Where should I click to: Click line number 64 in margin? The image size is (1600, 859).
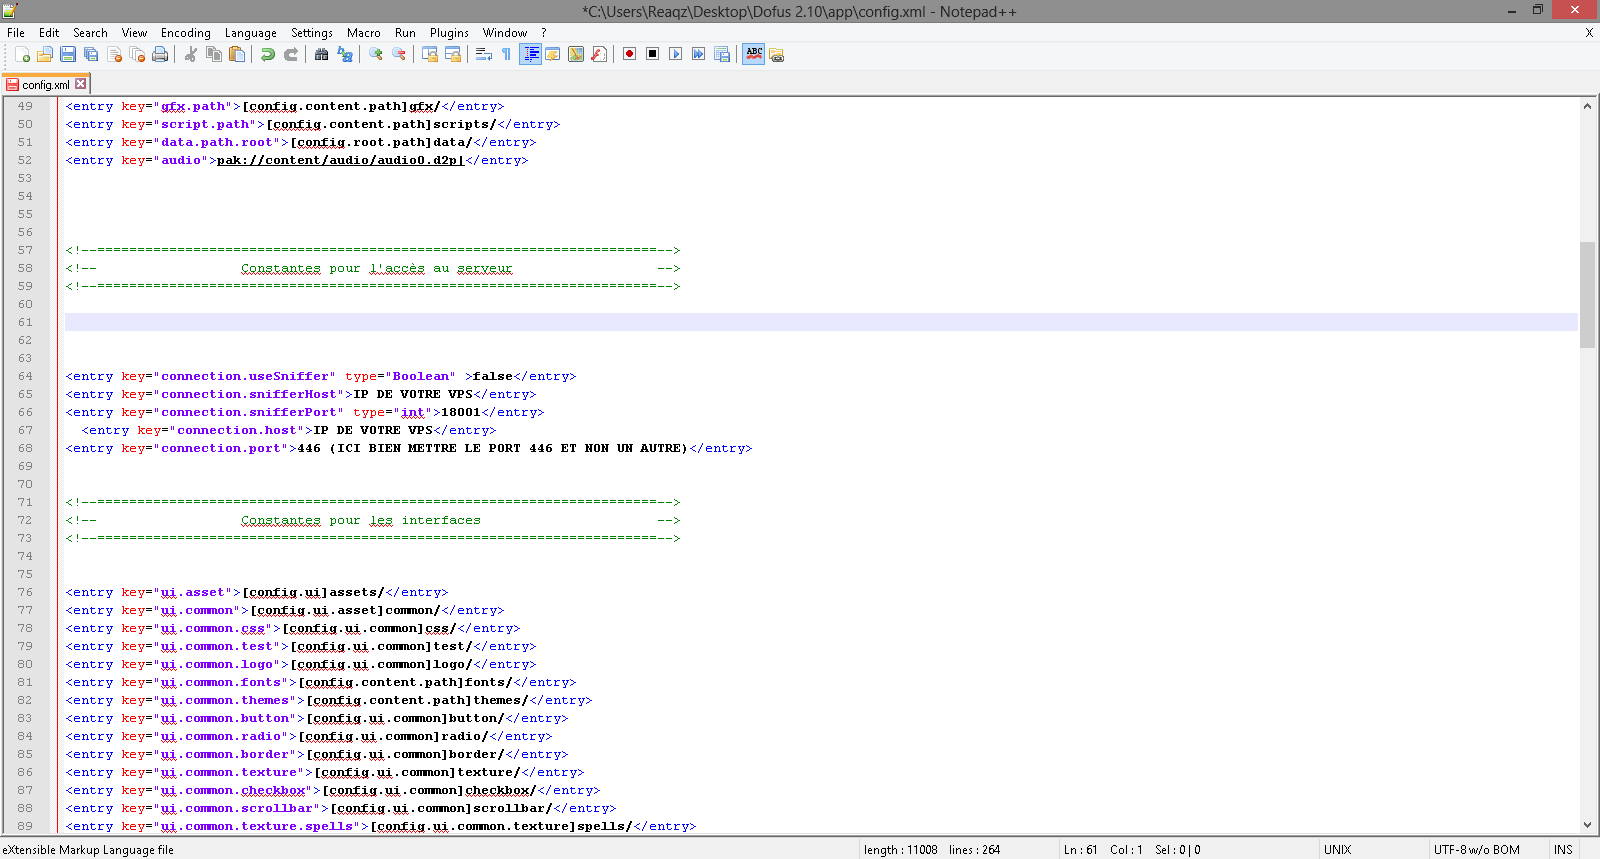(x=25, y=376)
